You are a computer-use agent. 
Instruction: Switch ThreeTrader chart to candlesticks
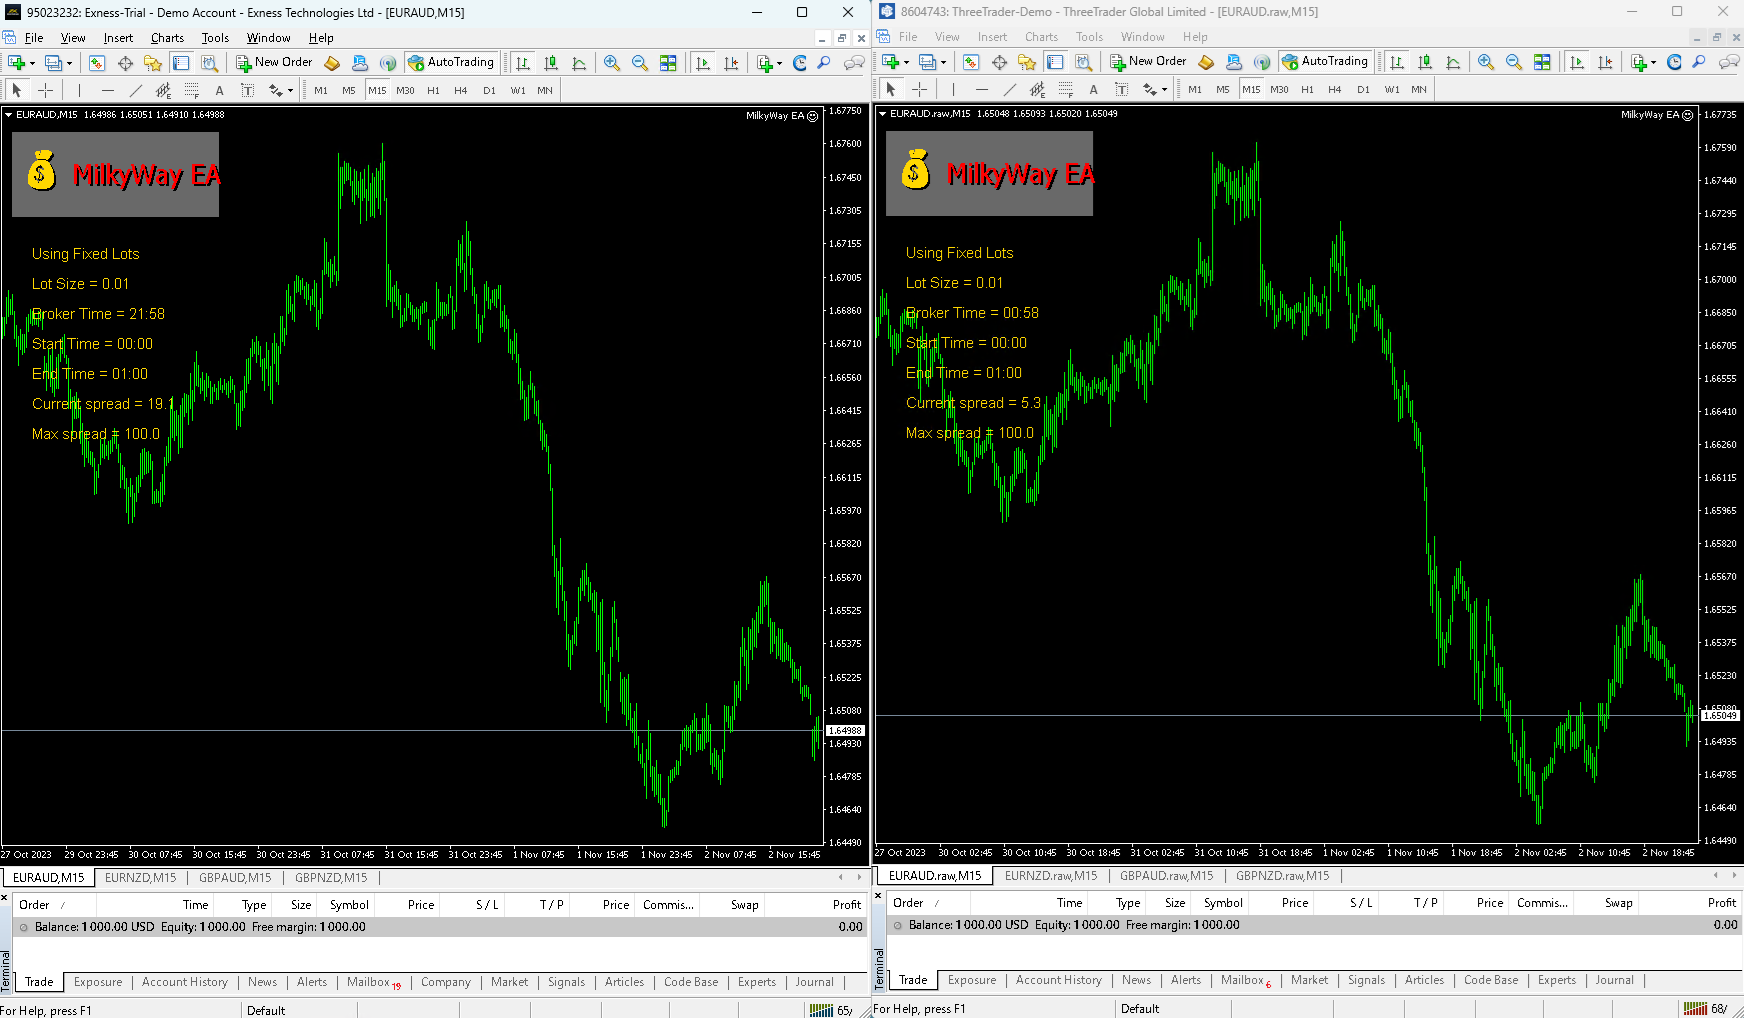(x=1425, y=62)
